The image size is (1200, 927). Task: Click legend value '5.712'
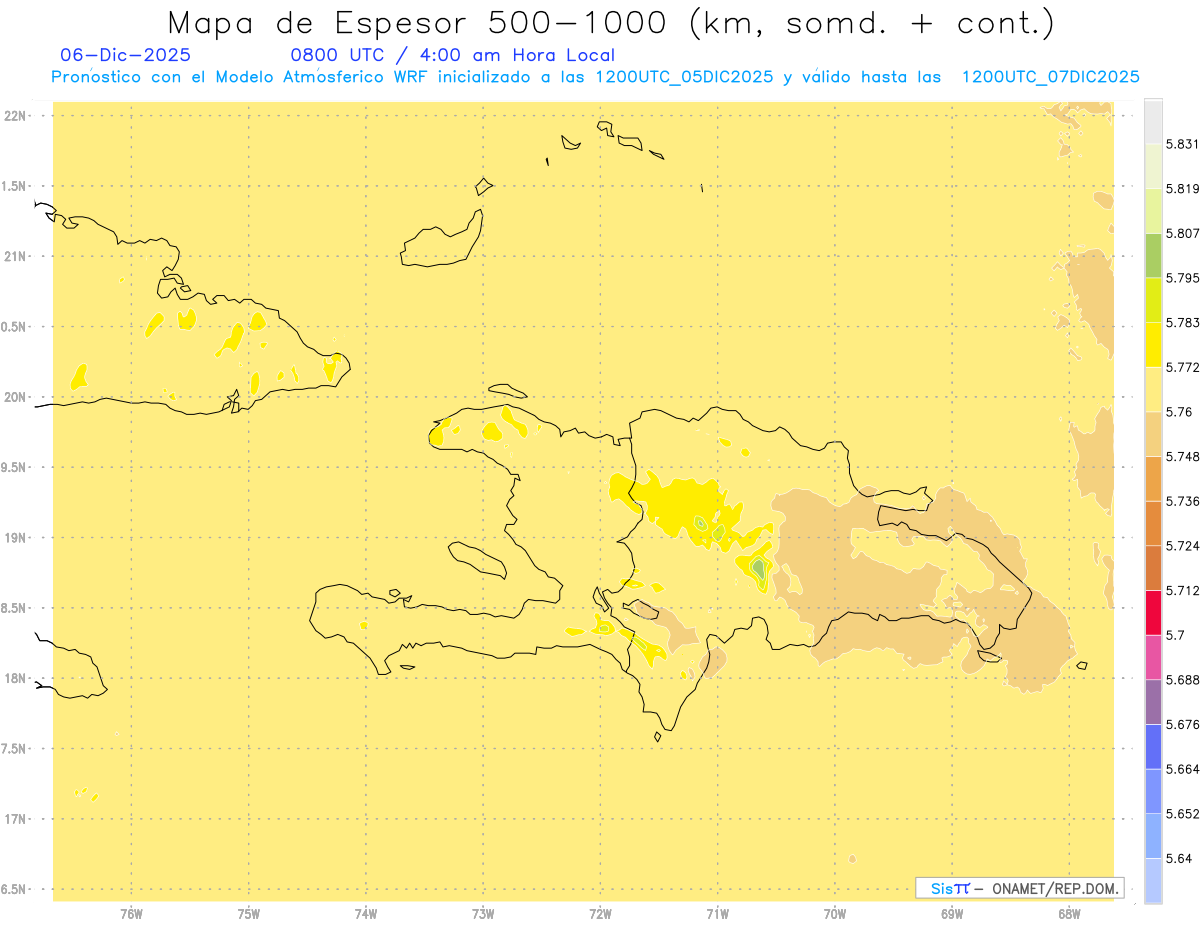pyautogui.click(x=1183, y=590)
